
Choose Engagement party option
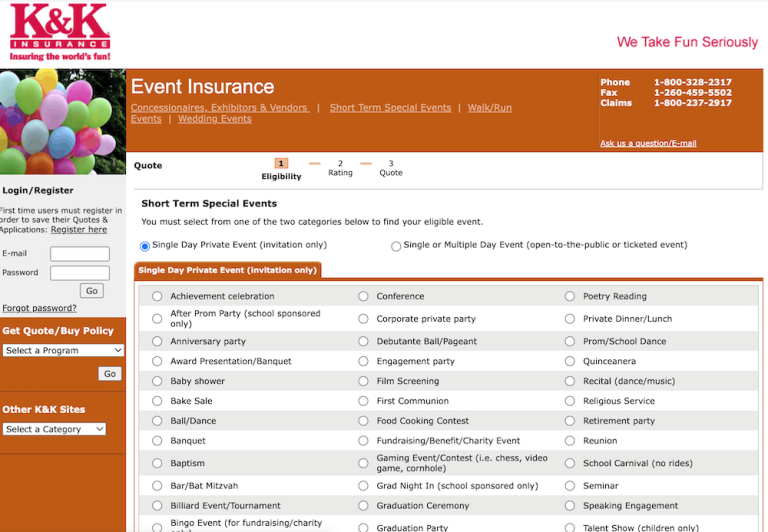(x=363, y=361)
